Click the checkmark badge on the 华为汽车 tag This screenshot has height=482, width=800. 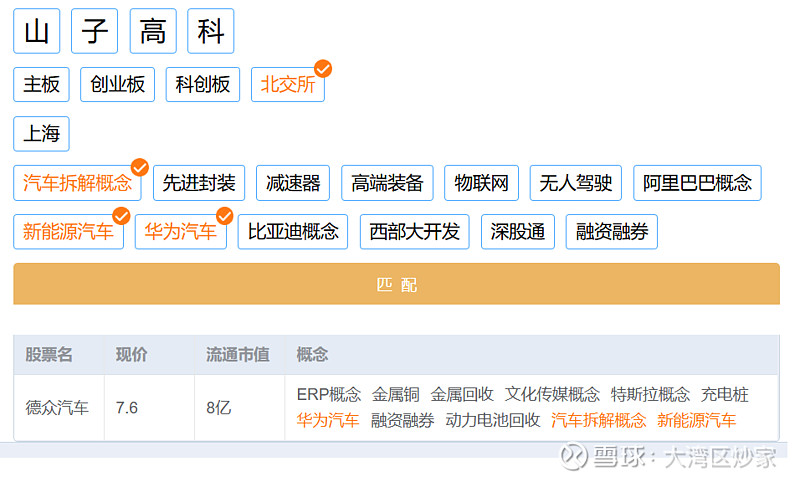224,216
